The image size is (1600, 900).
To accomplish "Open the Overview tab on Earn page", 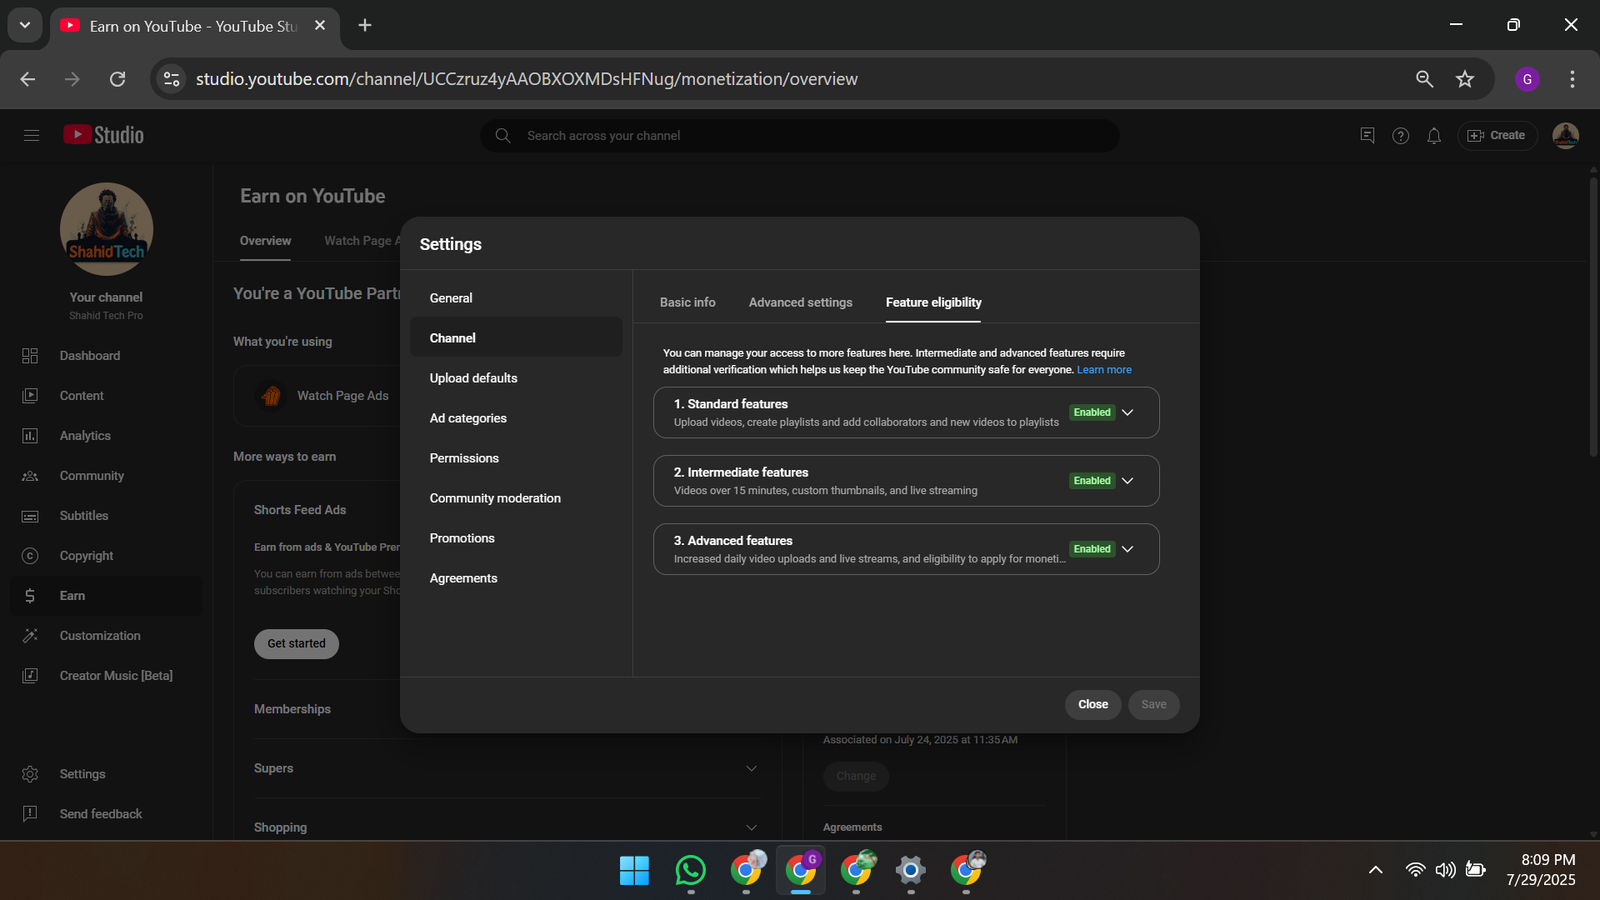I will (265, 241).
